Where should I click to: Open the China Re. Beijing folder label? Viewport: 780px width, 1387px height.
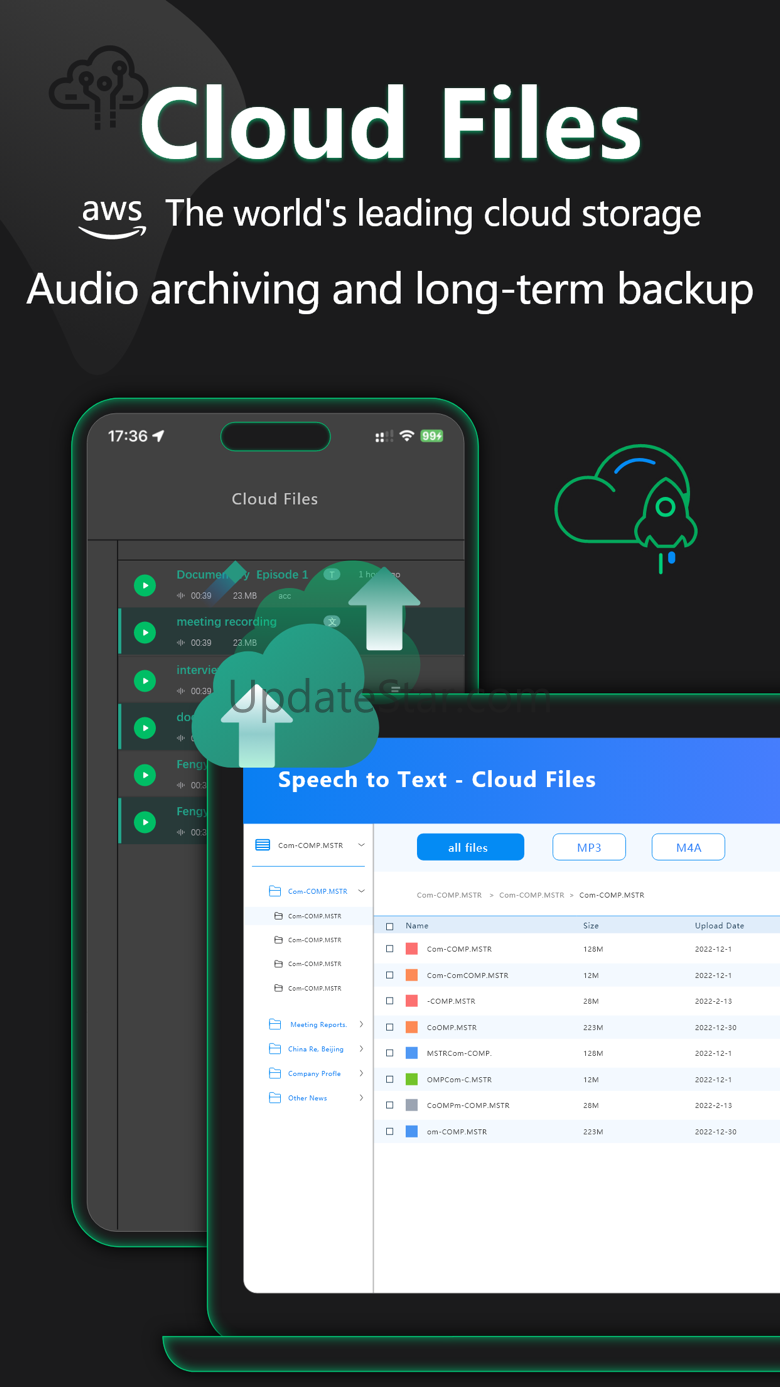coord(316,1049)
